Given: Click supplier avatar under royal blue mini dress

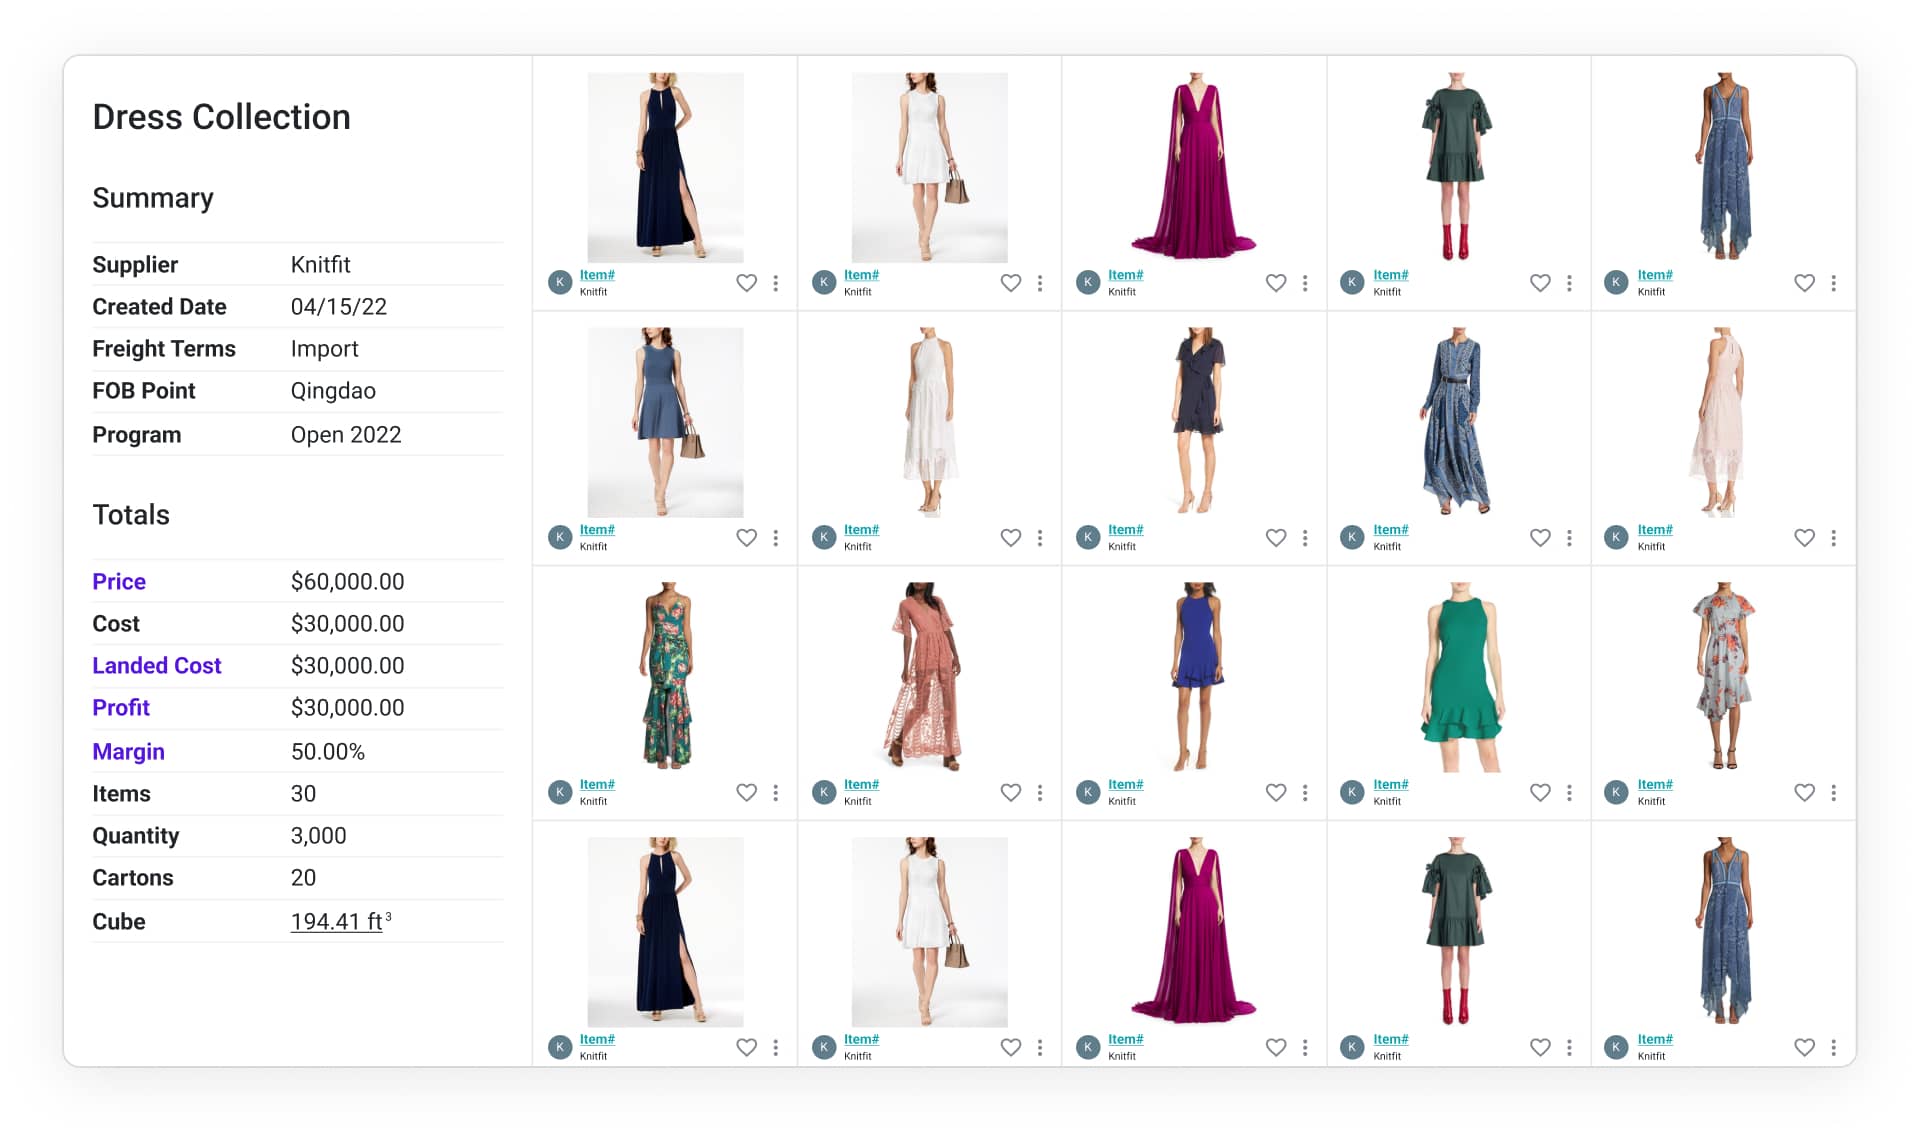Looking at the screenshot, I should (1088, 792).
